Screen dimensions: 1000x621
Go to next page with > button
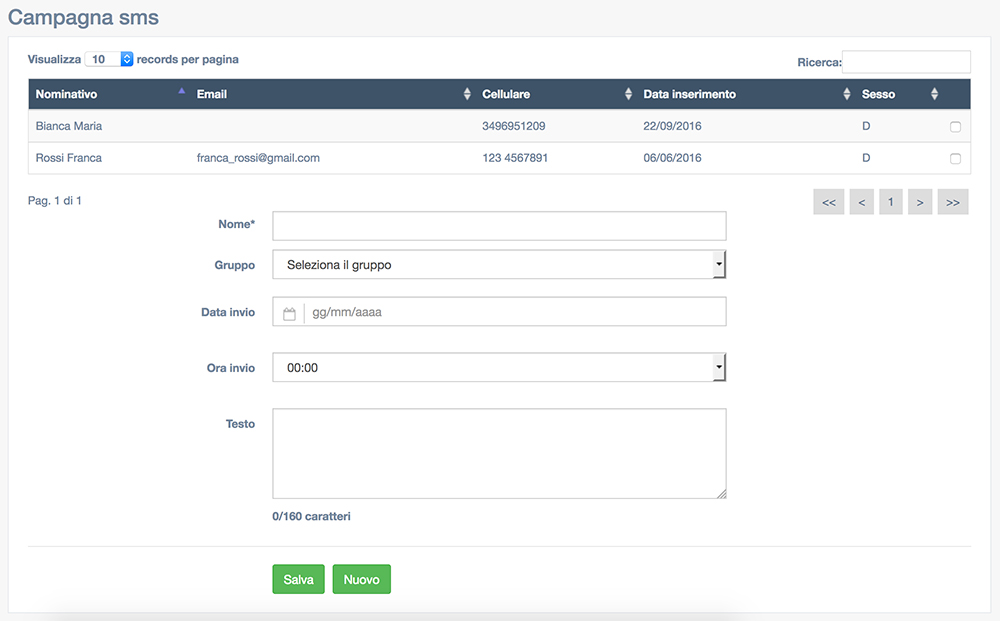click(920, 202)
